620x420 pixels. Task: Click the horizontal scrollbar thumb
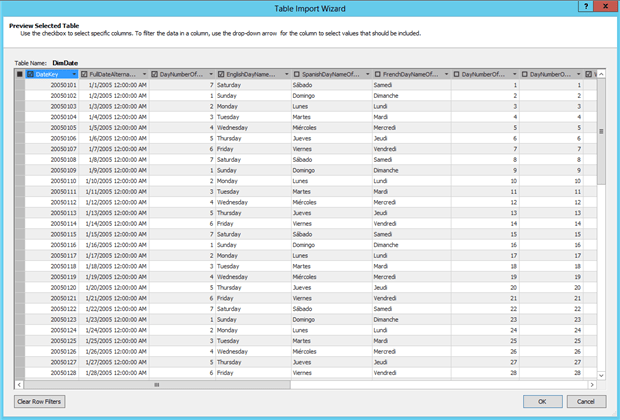[157, 384]
